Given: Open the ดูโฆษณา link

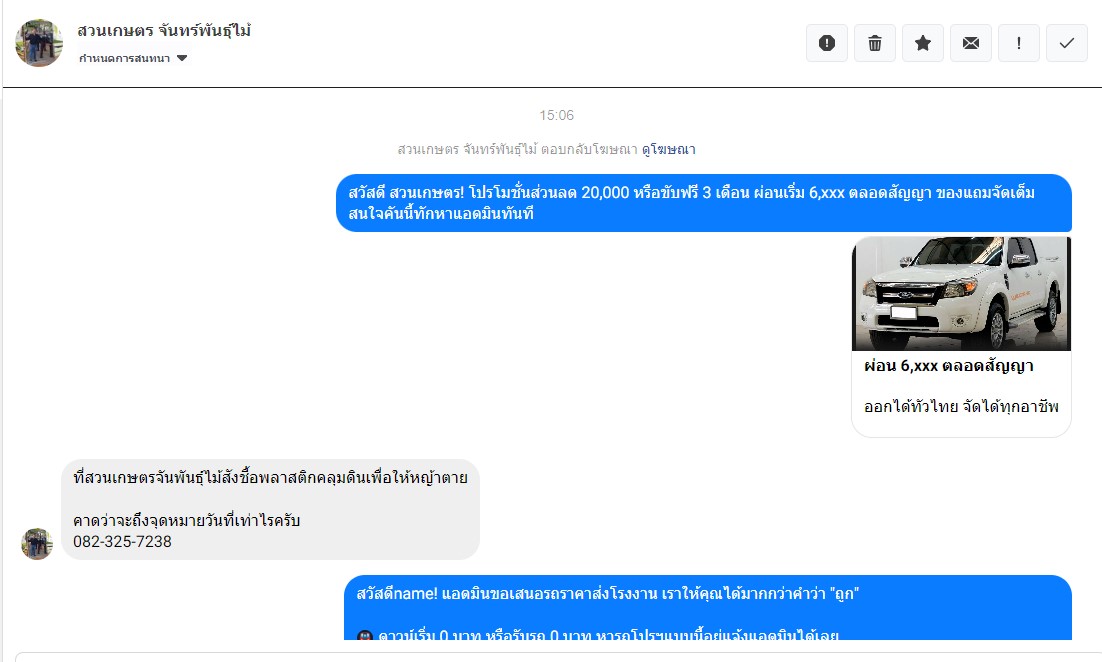Looking at the screenshot, I should pyautogui.click(x=668, y=149).
